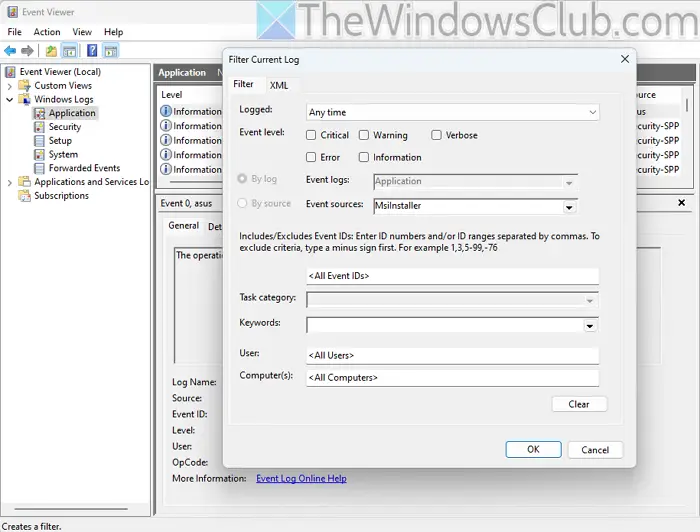The height and width of the screenshot is (532, 700).
Task: Select the General tab in event details
Action: [183, 226]
